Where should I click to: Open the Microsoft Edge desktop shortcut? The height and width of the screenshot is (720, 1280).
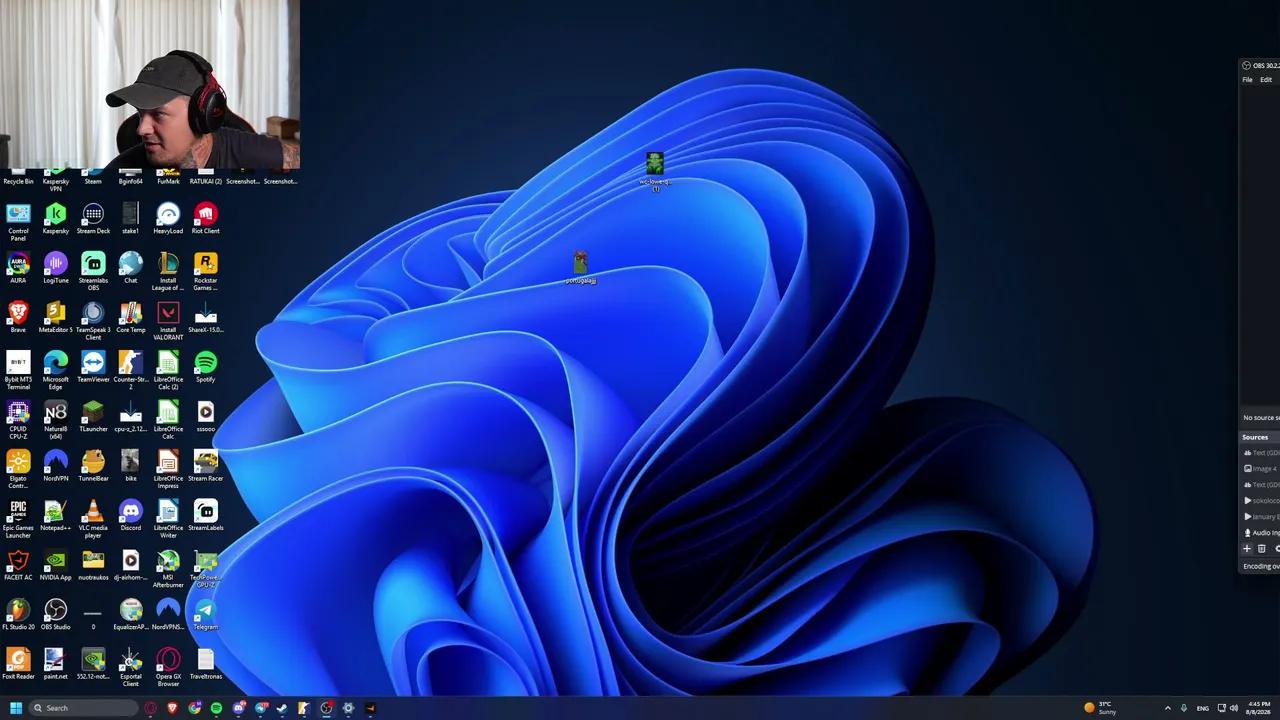click(55, 371)
